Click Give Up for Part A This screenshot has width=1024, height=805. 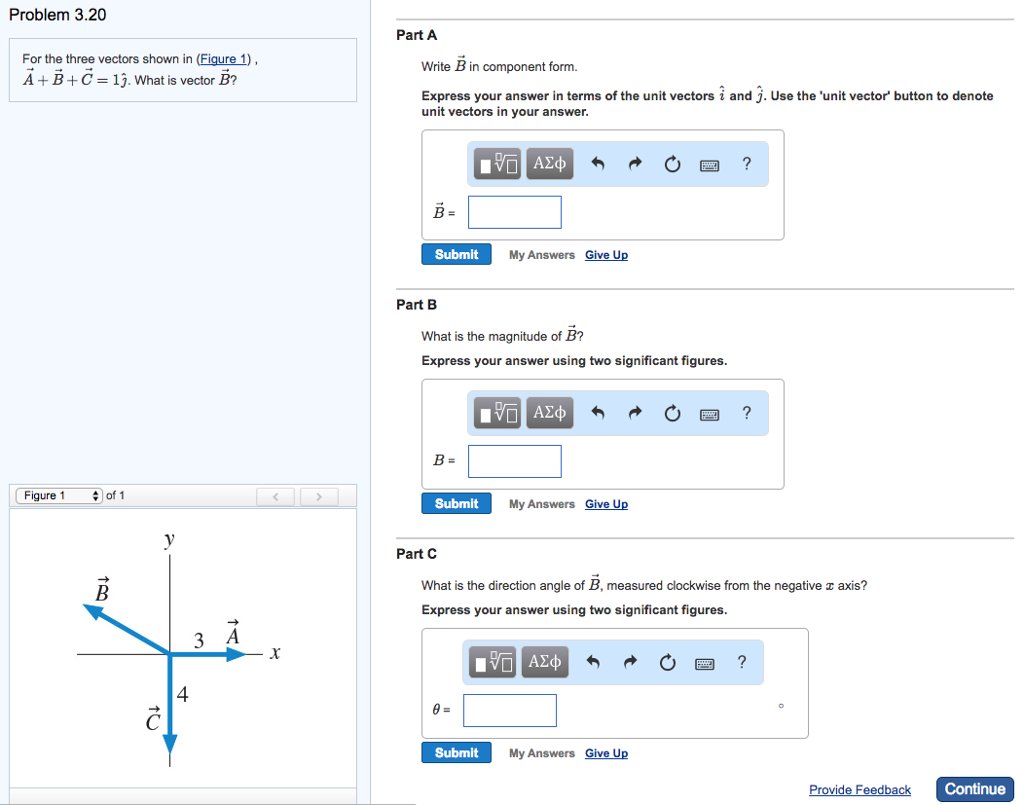click(606, 254)
